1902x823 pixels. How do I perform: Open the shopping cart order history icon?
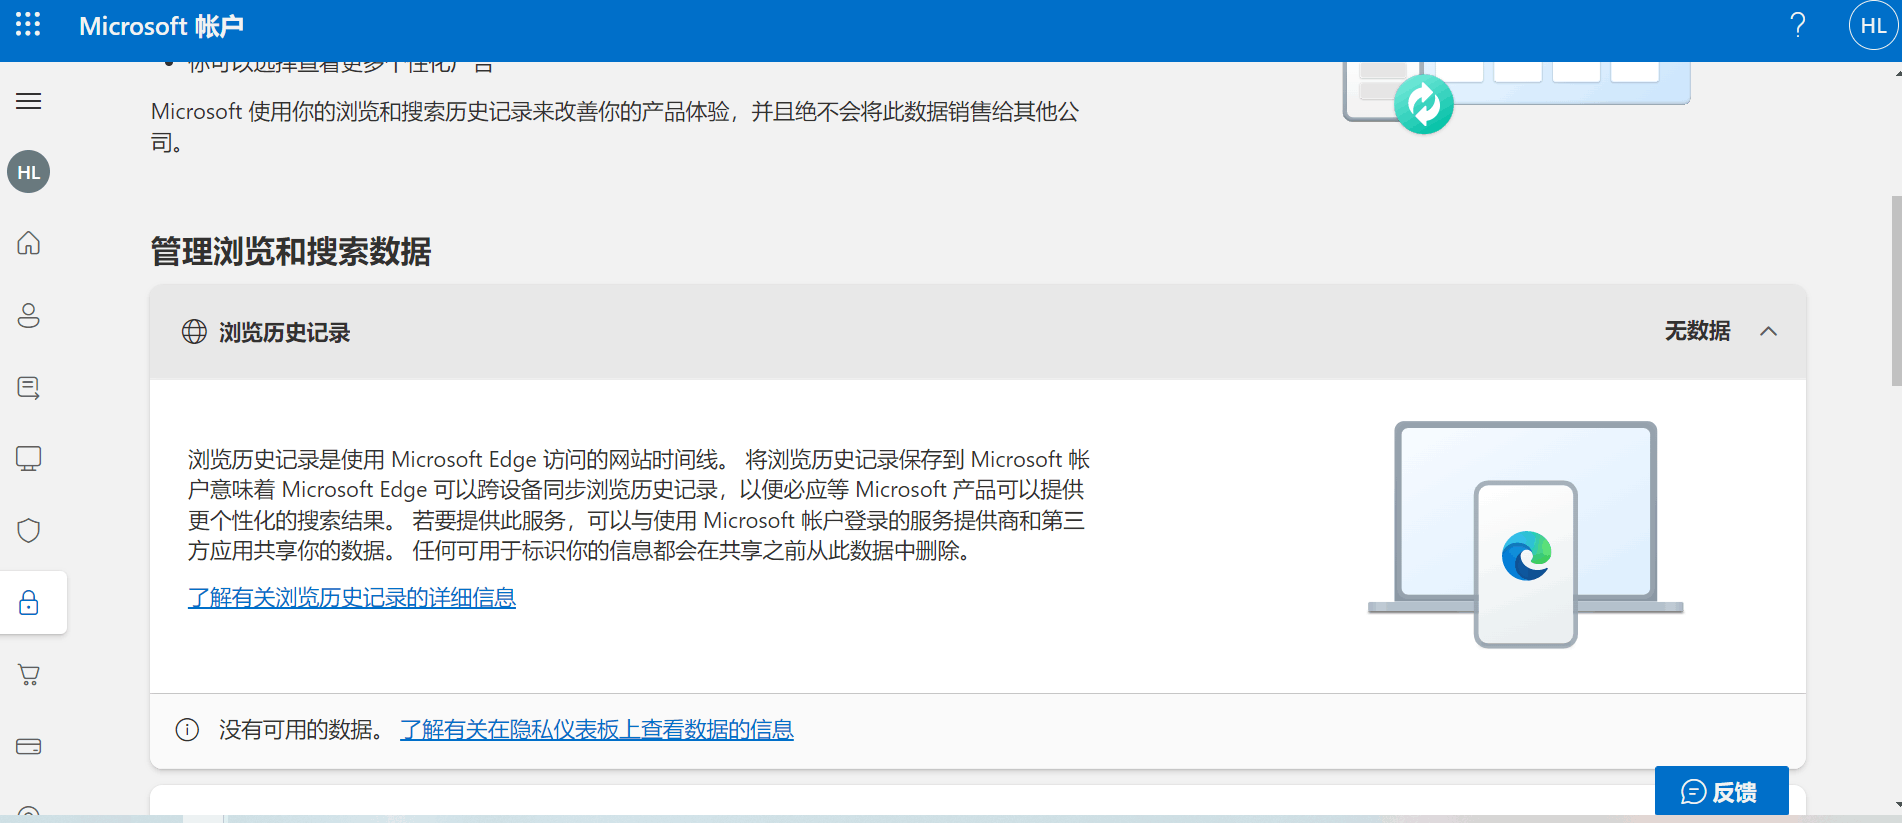tap(29, 675)
